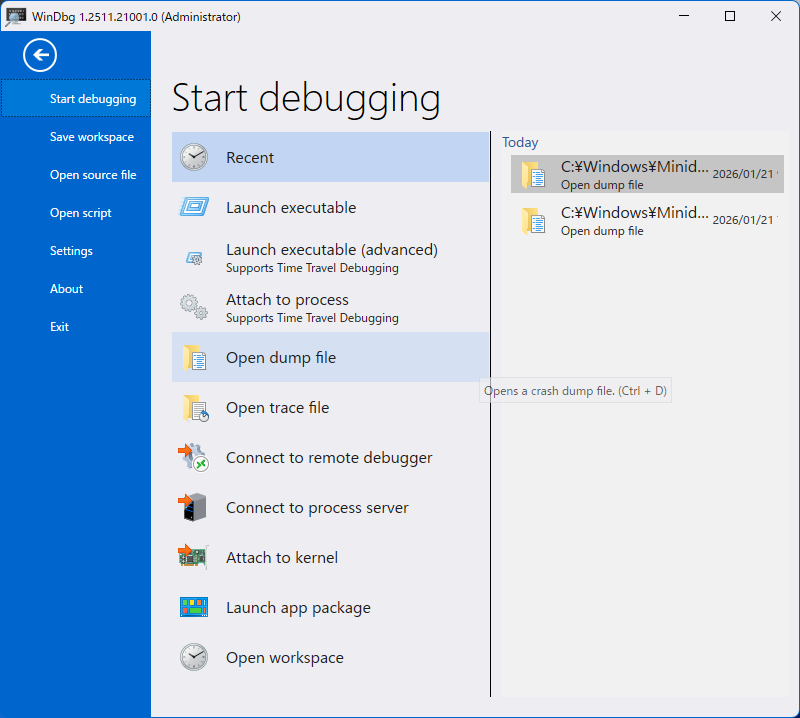Click the Attach to kernel circuit-board icon

click(x=194, y=558)
